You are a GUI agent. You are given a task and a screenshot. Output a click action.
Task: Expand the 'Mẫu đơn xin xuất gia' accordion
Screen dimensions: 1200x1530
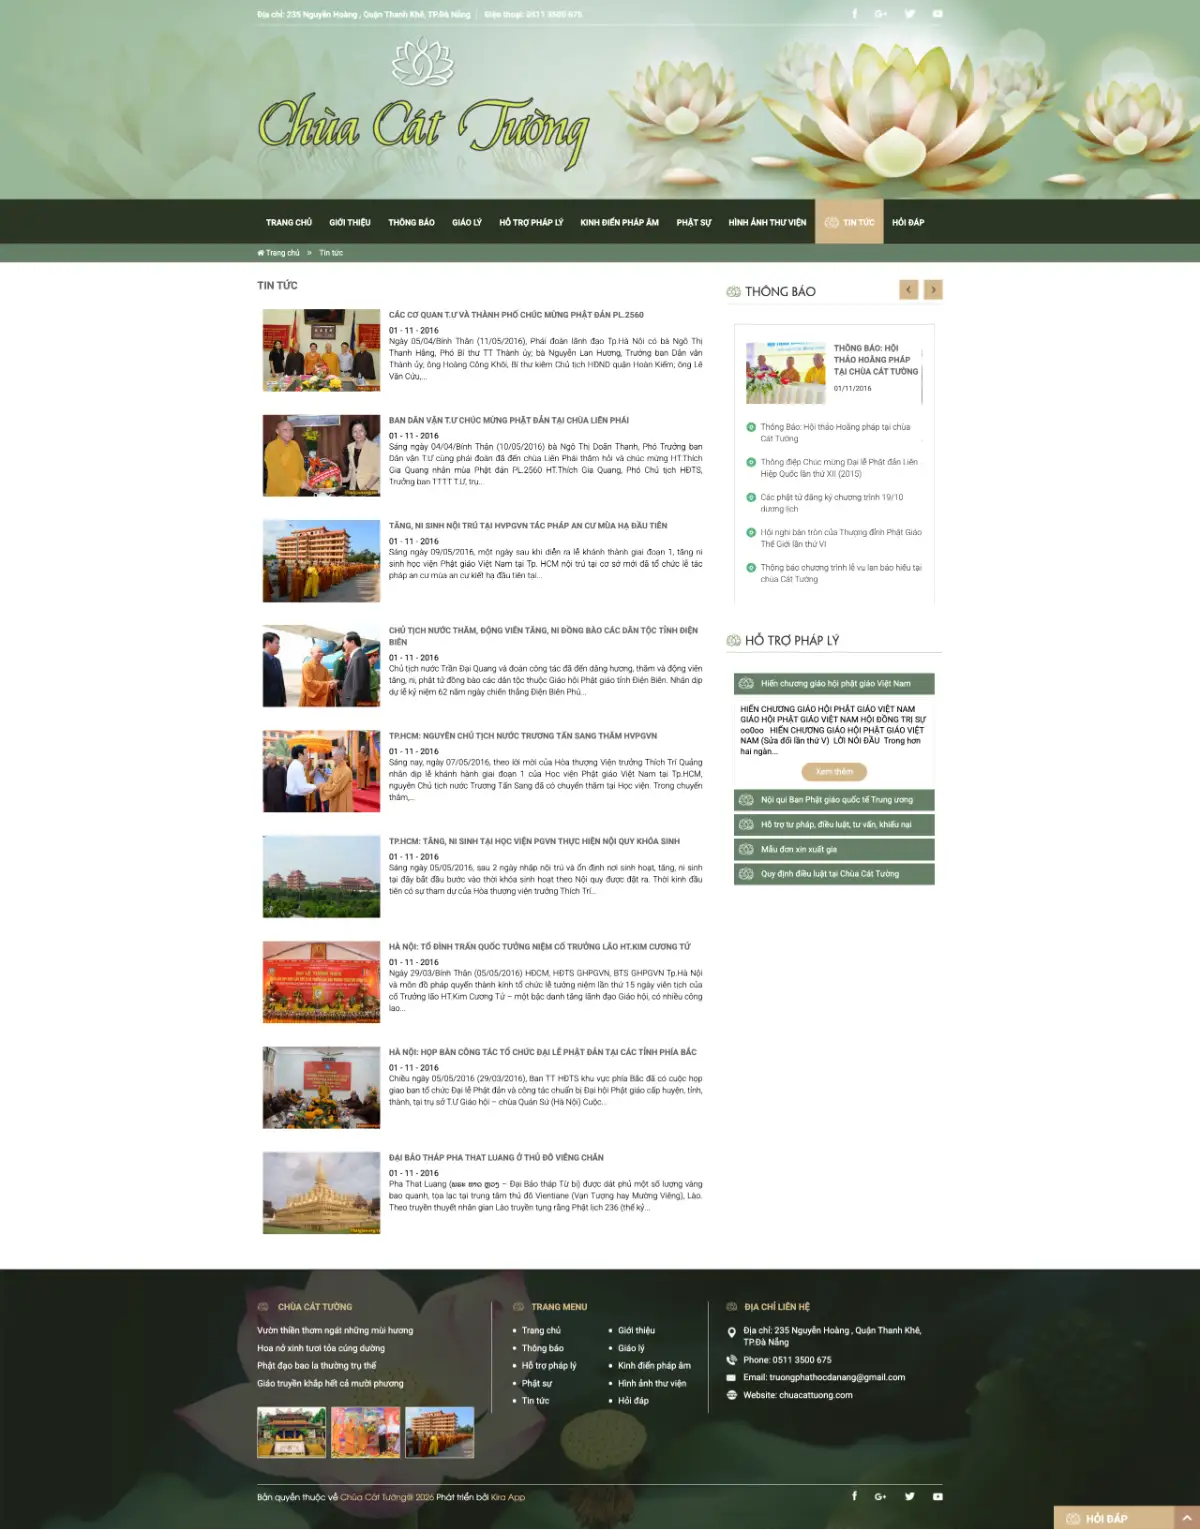(x=834, y=849)
